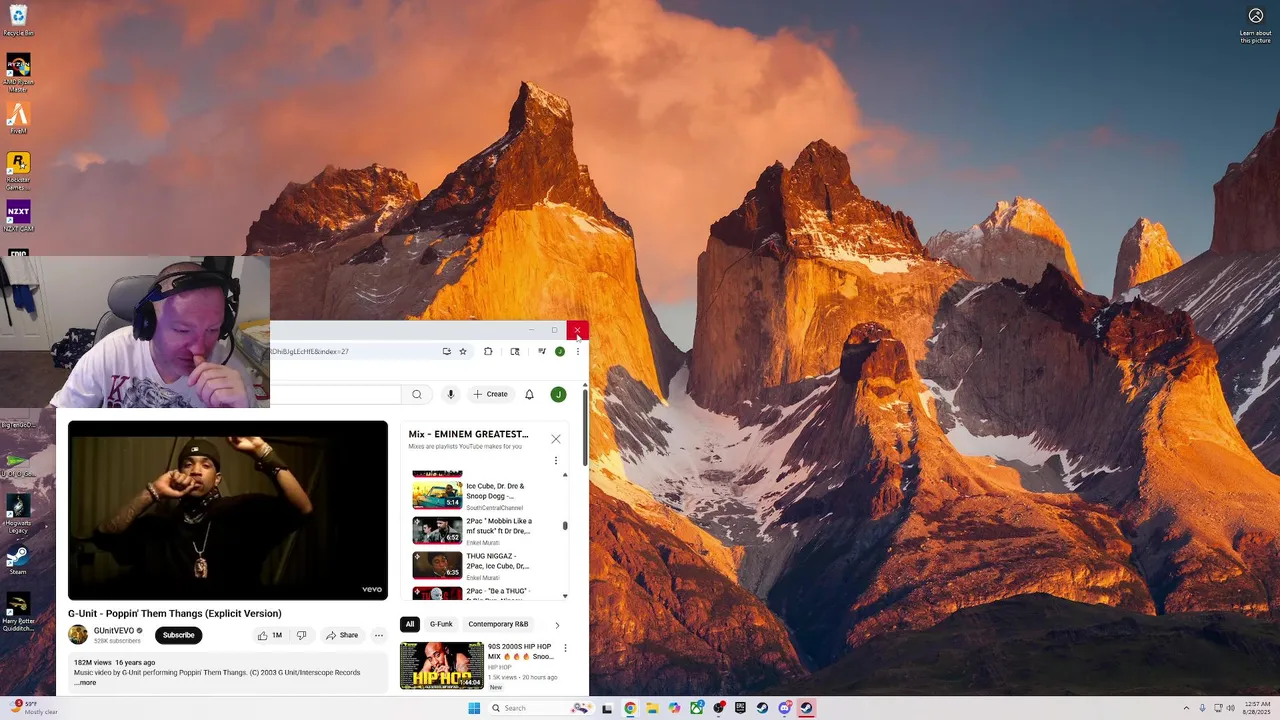Open the Chrome extensions puzzle icon
Viewport: 1280px width, 720px height.
(x=488, y=351)
